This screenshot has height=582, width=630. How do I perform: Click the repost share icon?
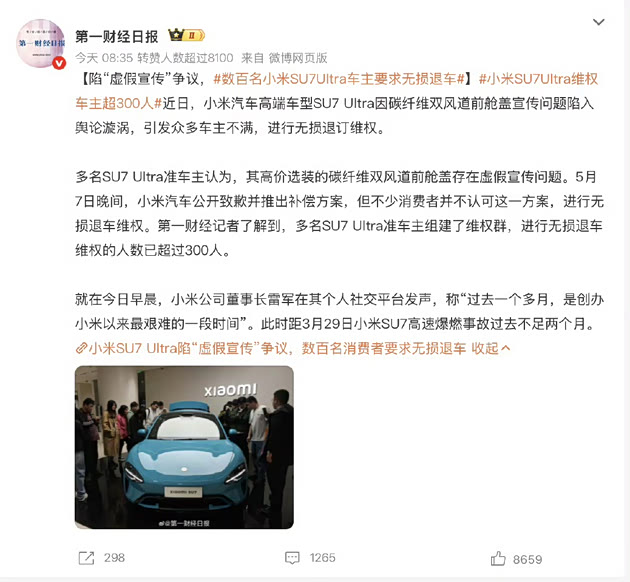click(86, 558)
